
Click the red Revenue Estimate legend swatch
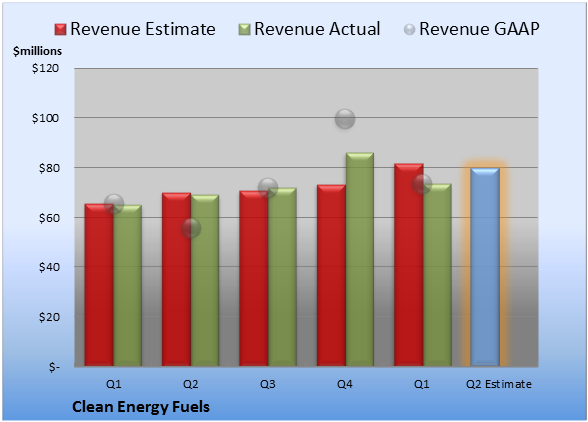pos(60,29)
